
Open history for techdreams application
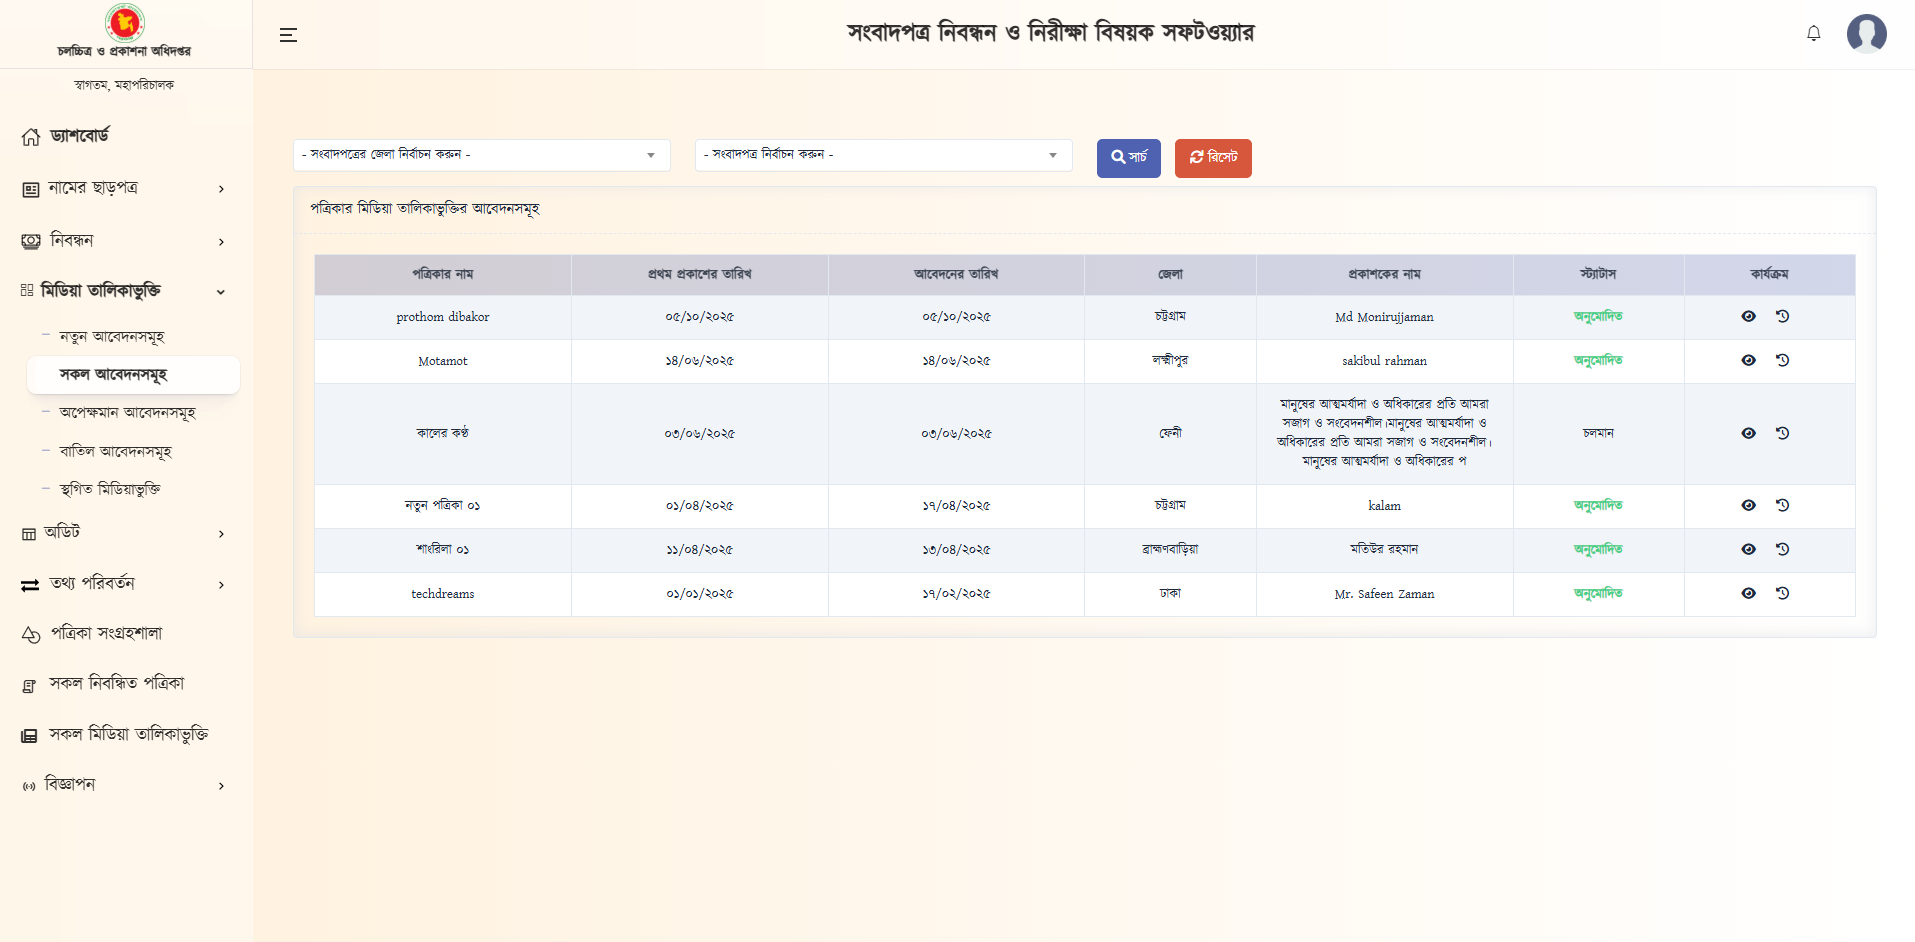1782,593
